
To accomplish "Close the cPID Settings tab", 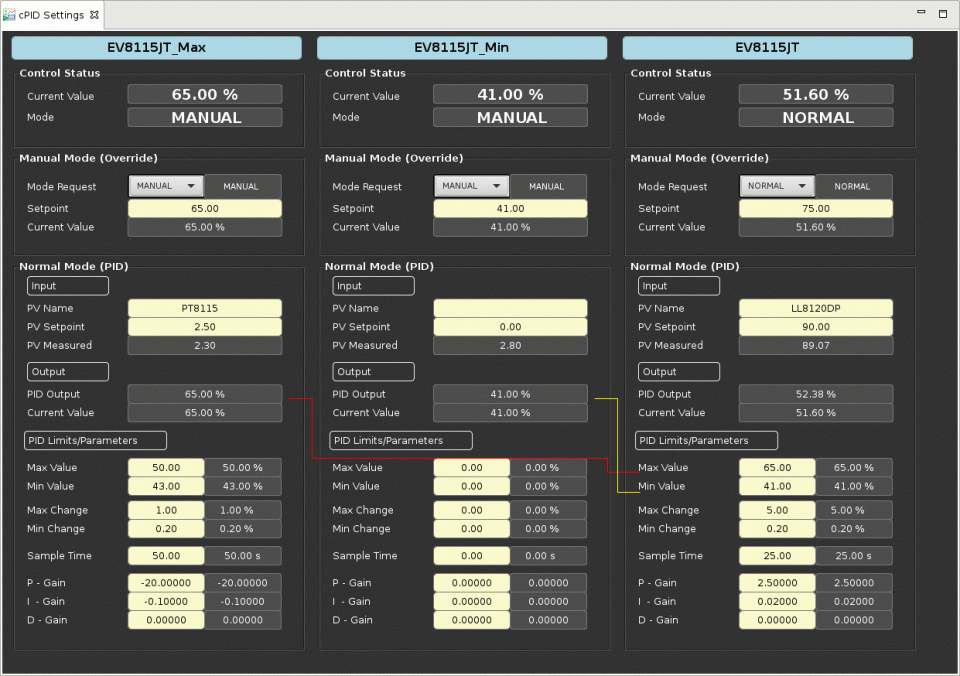I will tap(95, 15).
